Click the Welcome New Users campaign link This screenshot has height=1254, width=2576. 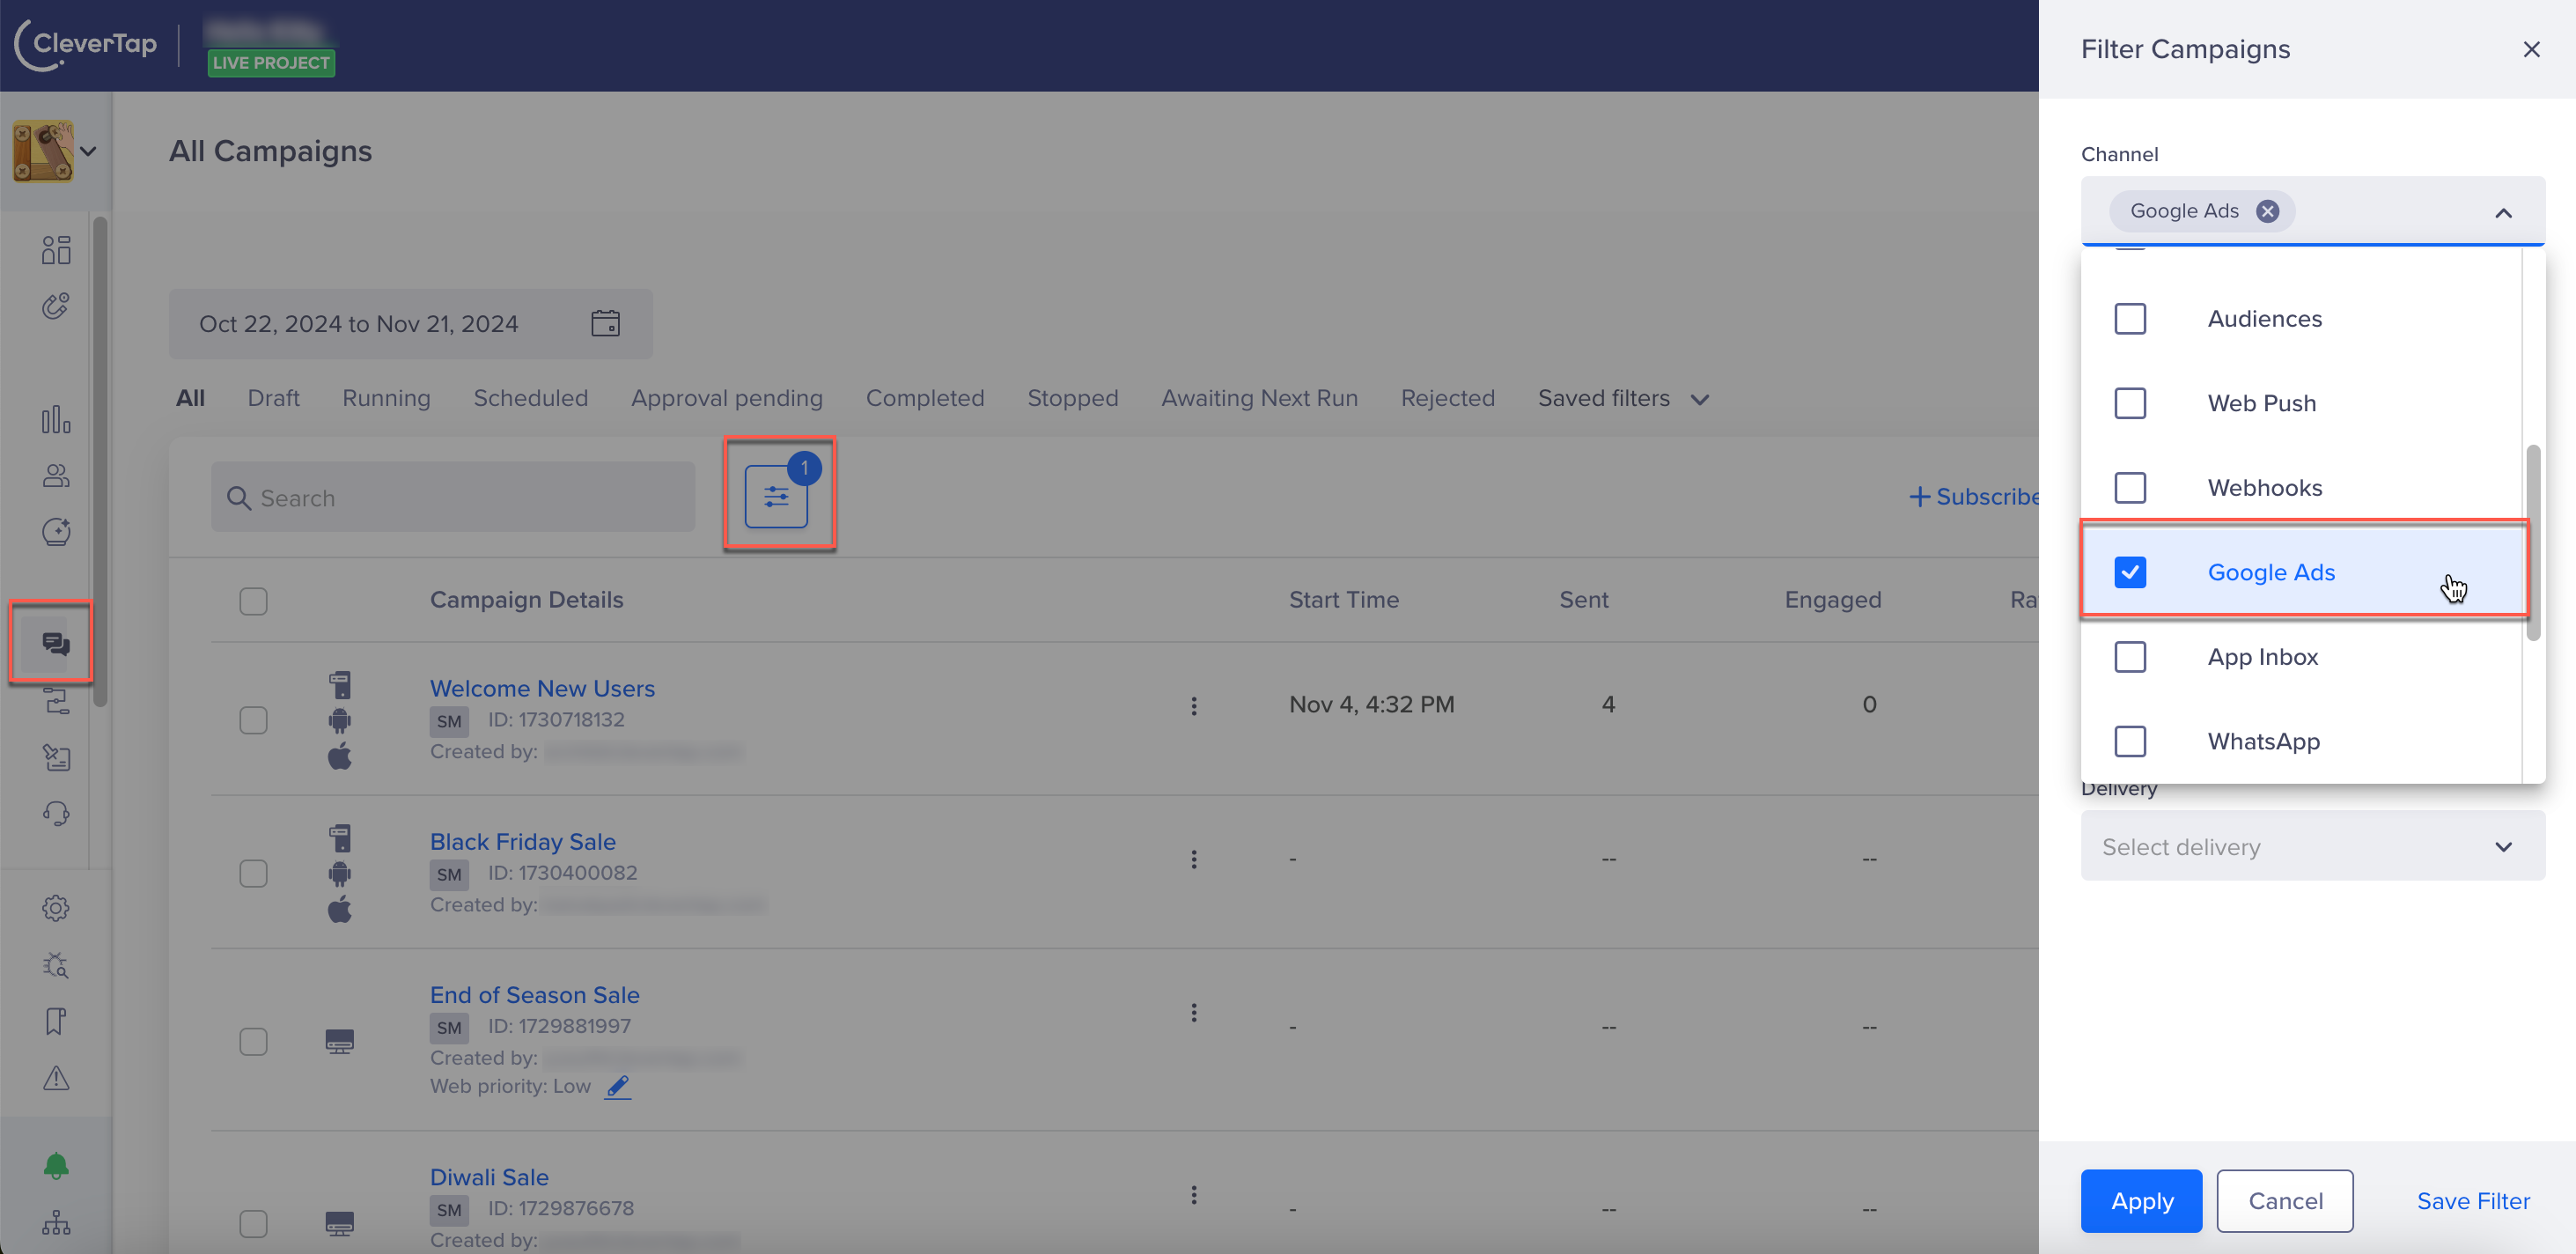(542, 689)
